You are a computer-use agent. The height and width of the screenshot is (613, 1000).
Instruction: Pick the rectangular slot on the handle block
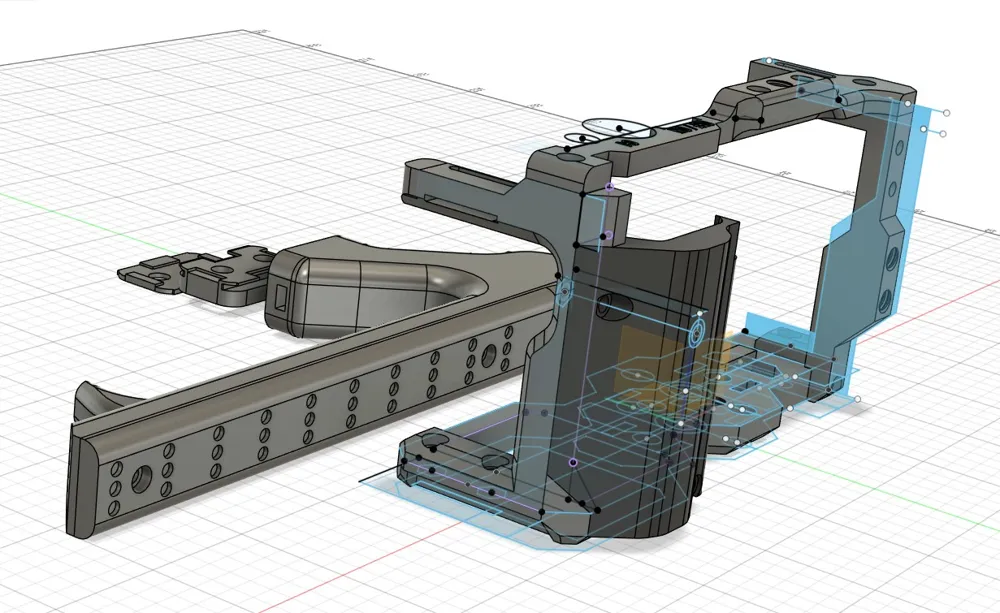pyautogui.click(x=281, y=295)
